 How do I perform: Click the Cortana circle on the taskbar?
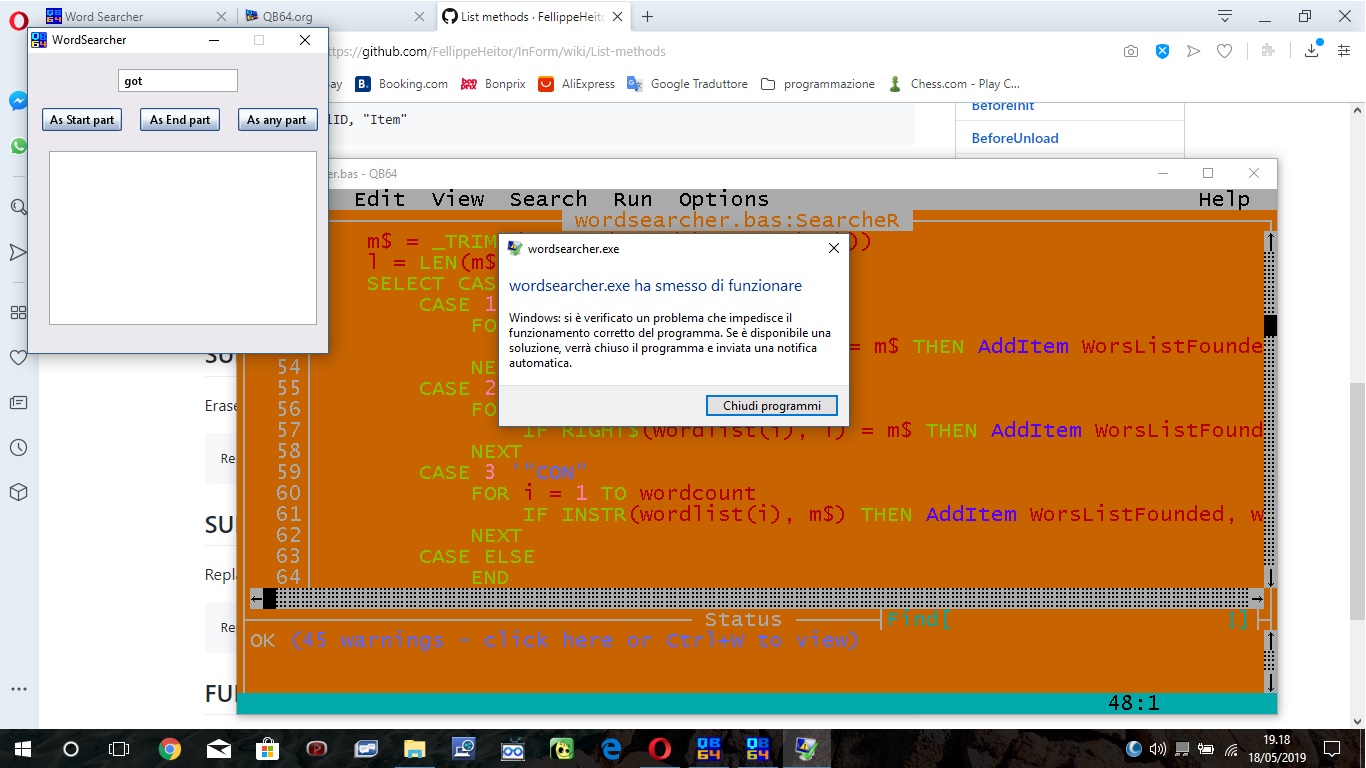pyautogui.click(x=71, y=748)
